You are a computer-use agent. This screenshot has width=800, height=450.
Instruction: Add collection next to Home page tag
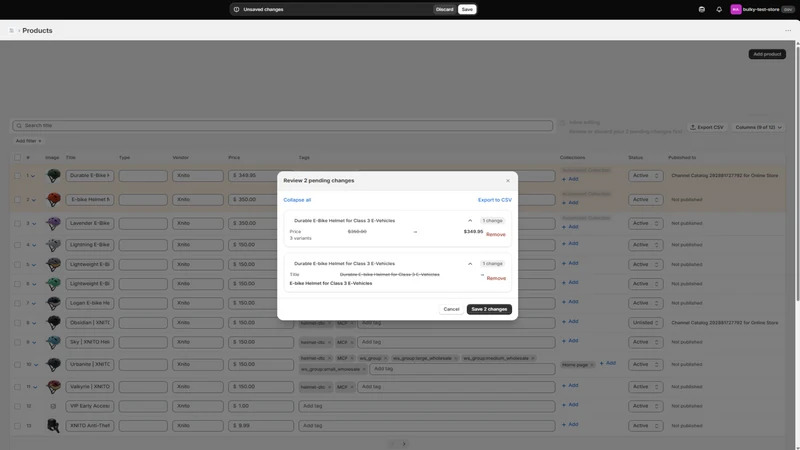[608, 363]
